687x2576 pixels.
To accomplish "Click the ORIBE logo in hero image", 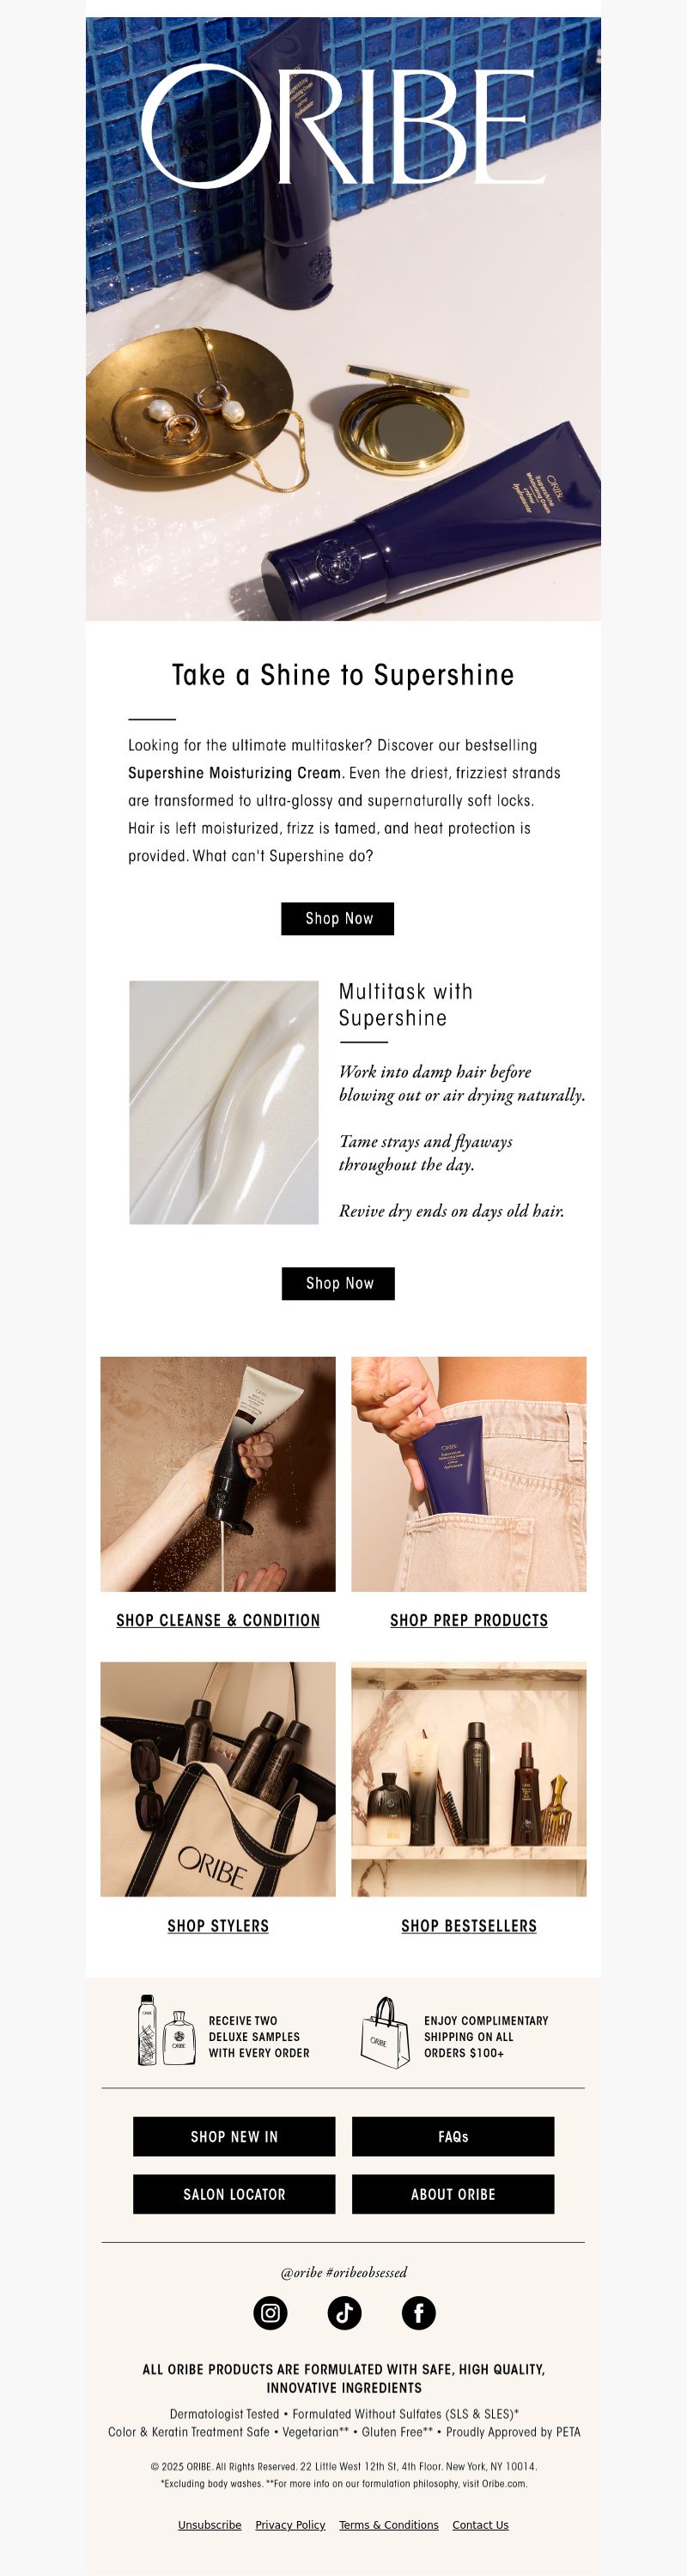I will click(x=344, y=127).
